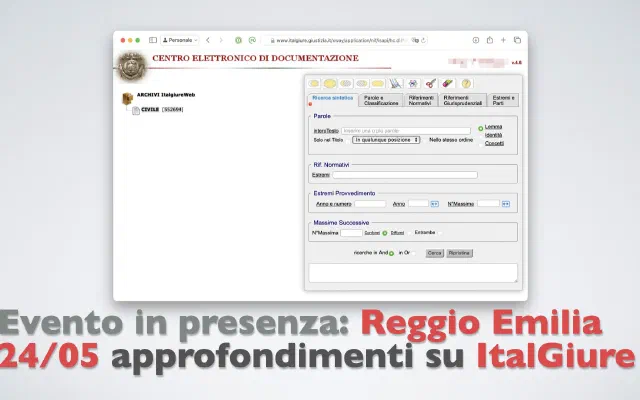Click the Cerca button

pos(434,253)
